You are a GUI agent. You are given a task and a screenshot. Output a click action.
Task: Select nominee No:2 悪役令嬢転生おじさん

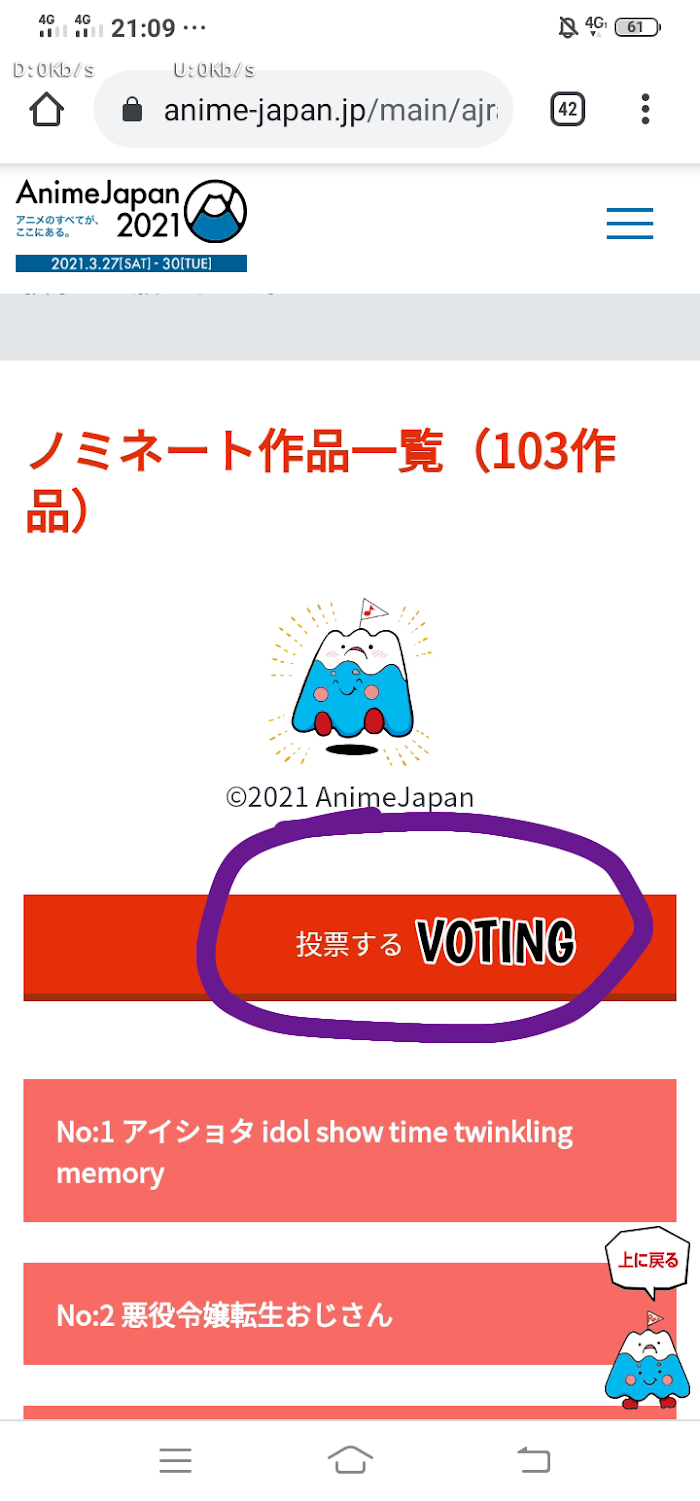(x=350, y=1314)
